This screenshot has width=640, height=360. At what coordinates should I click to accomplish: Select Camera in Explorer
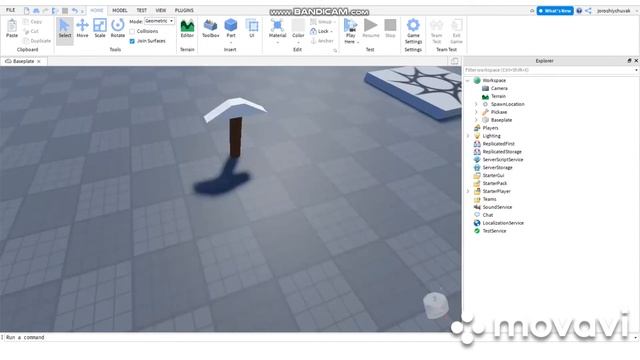point(499,88)
